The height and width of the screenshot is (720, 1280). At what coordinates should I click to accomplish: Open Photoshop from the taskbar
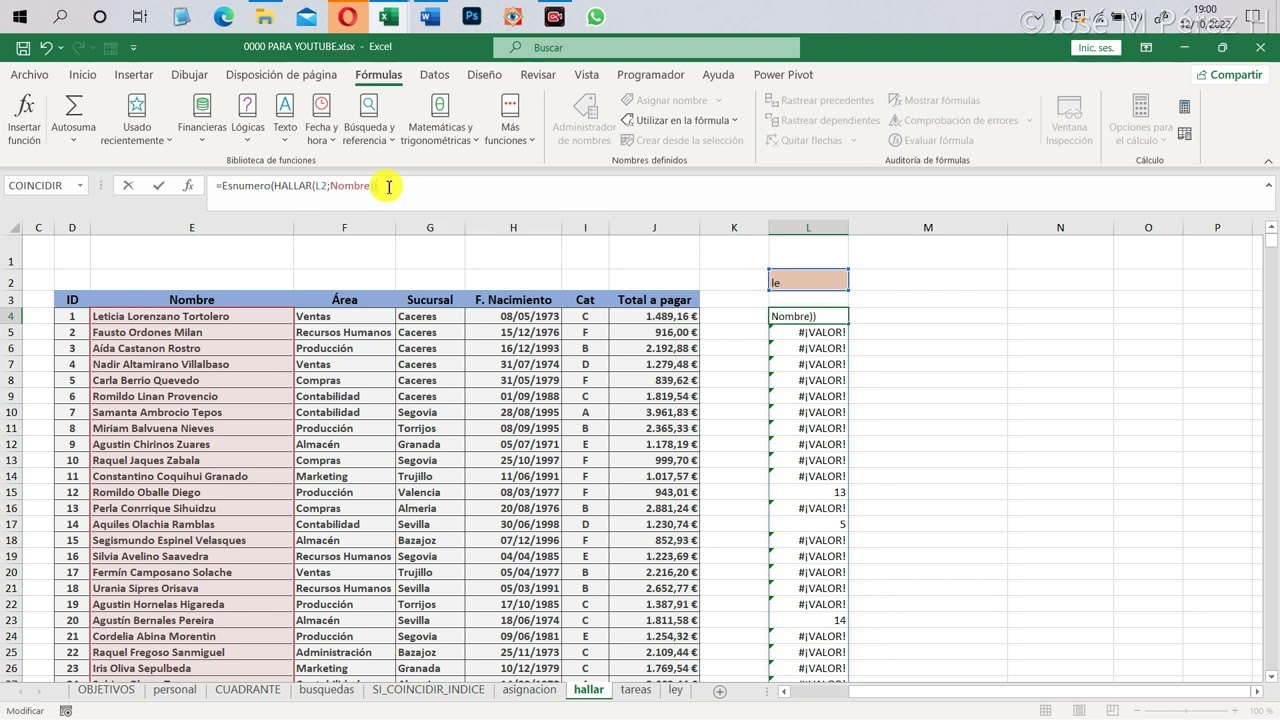click(471, 17)
